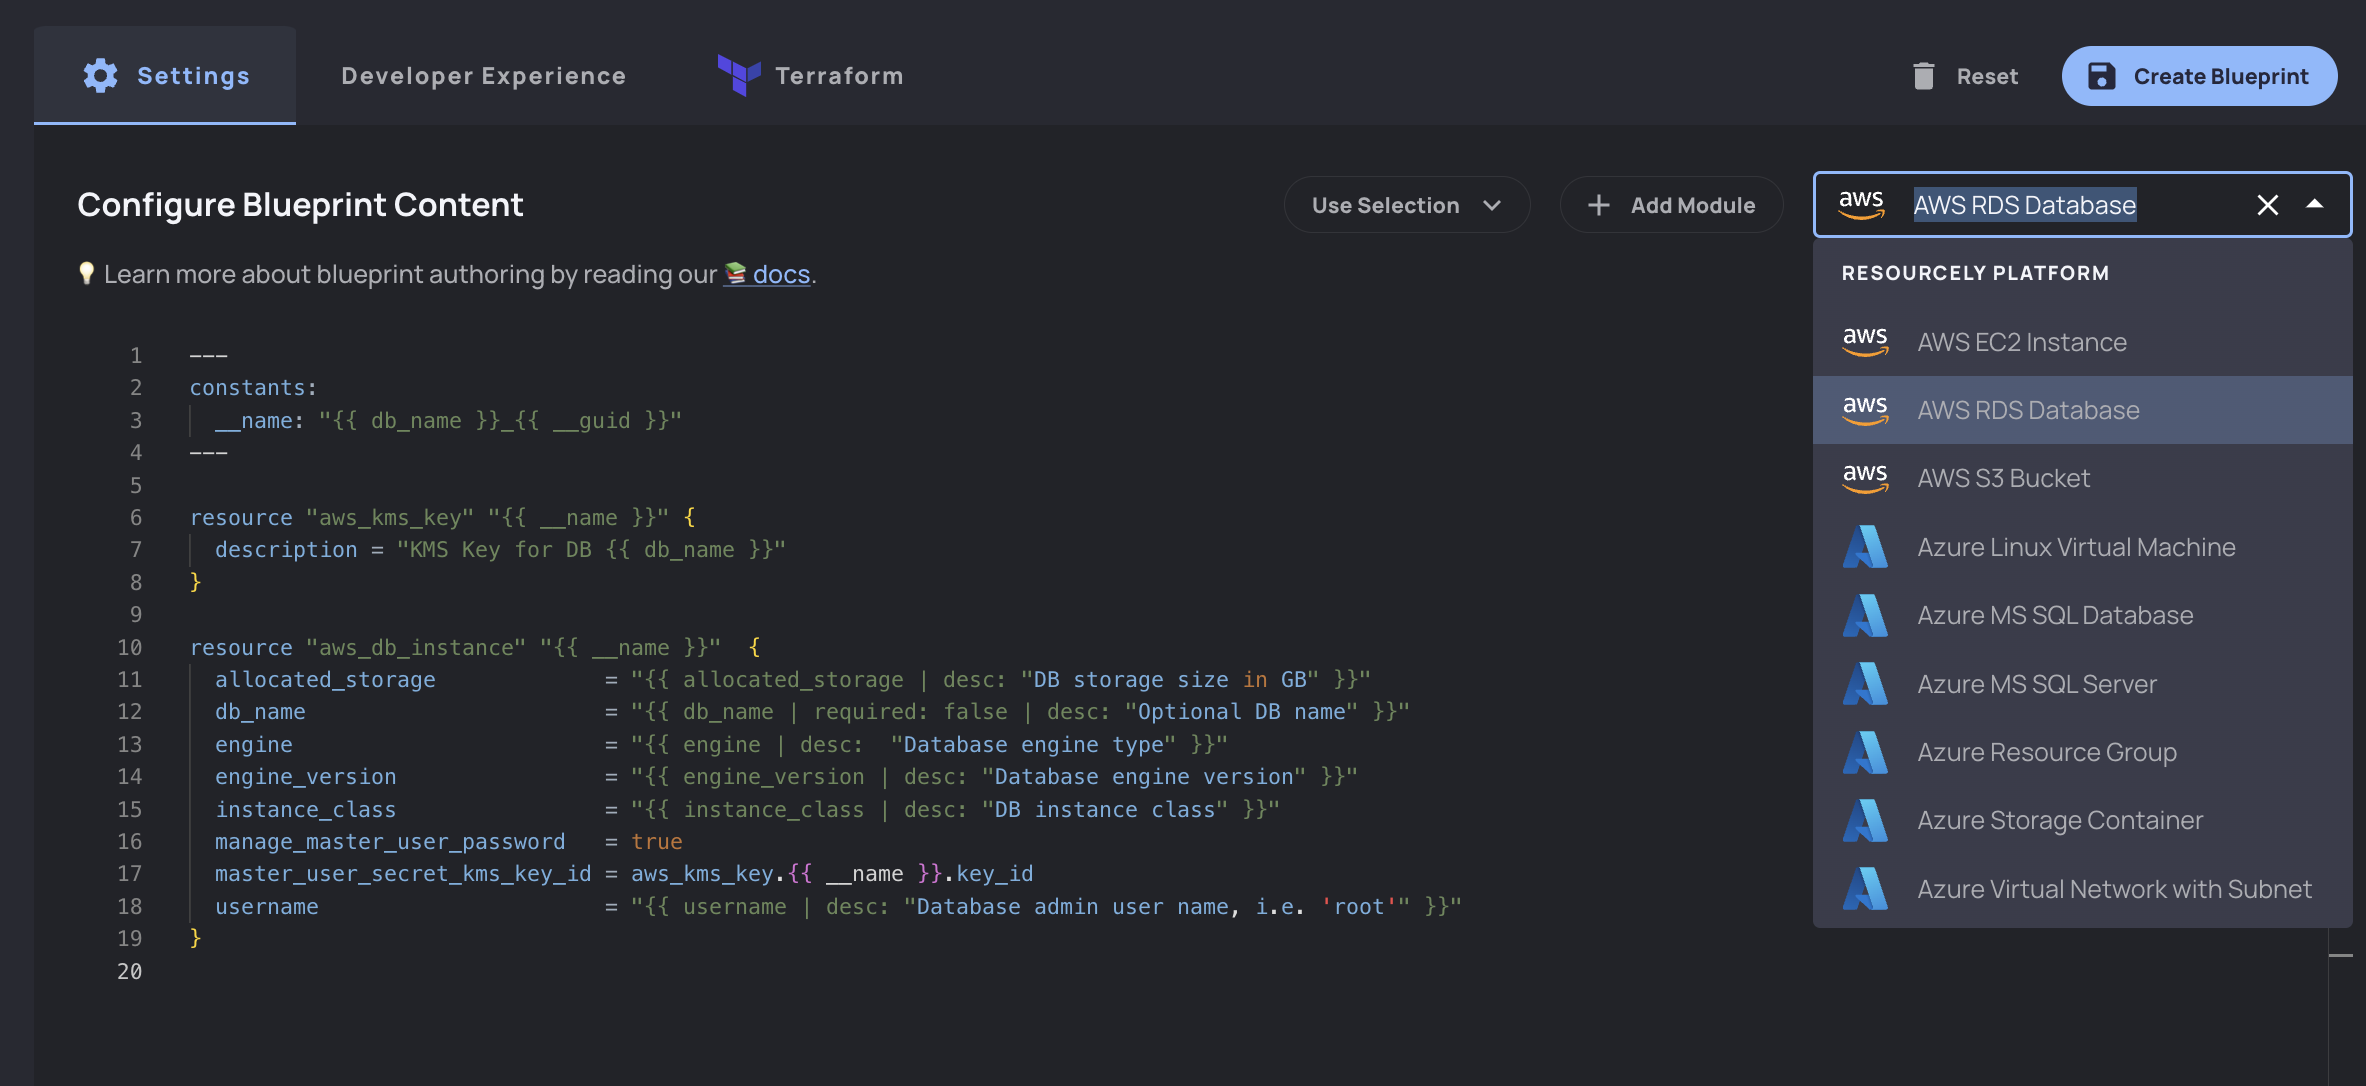Click username key on line 18
The height and width of the screenshot is (1086, 2366).
tap(267, 907)
